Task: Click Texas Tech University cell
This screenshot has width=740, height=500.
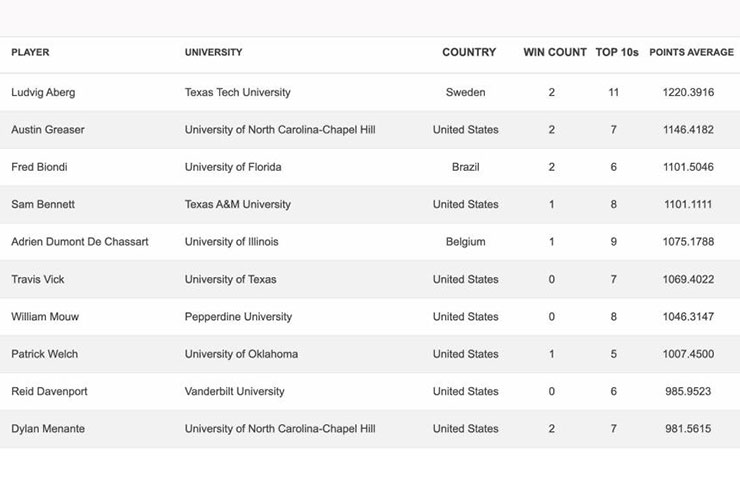Action: point(237,93)
